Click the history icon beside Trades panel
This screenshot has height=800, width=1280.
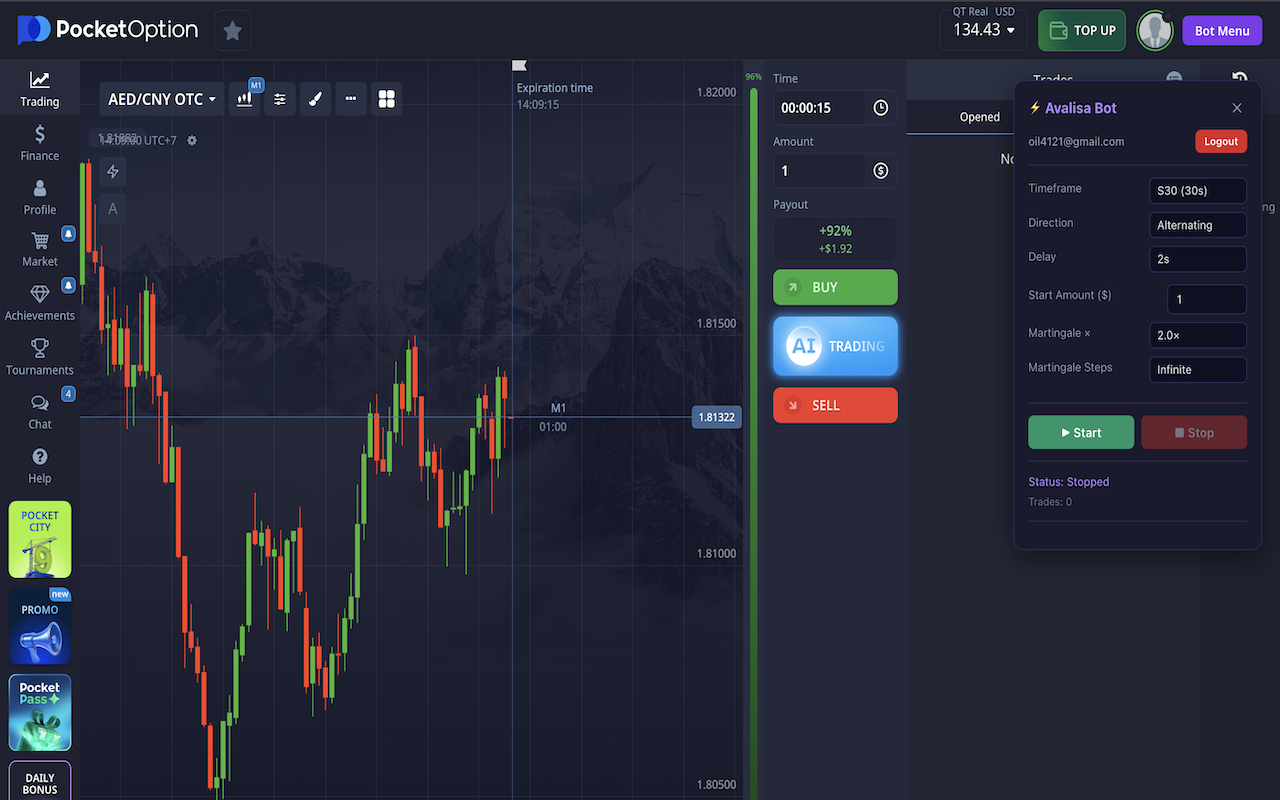1240,80
